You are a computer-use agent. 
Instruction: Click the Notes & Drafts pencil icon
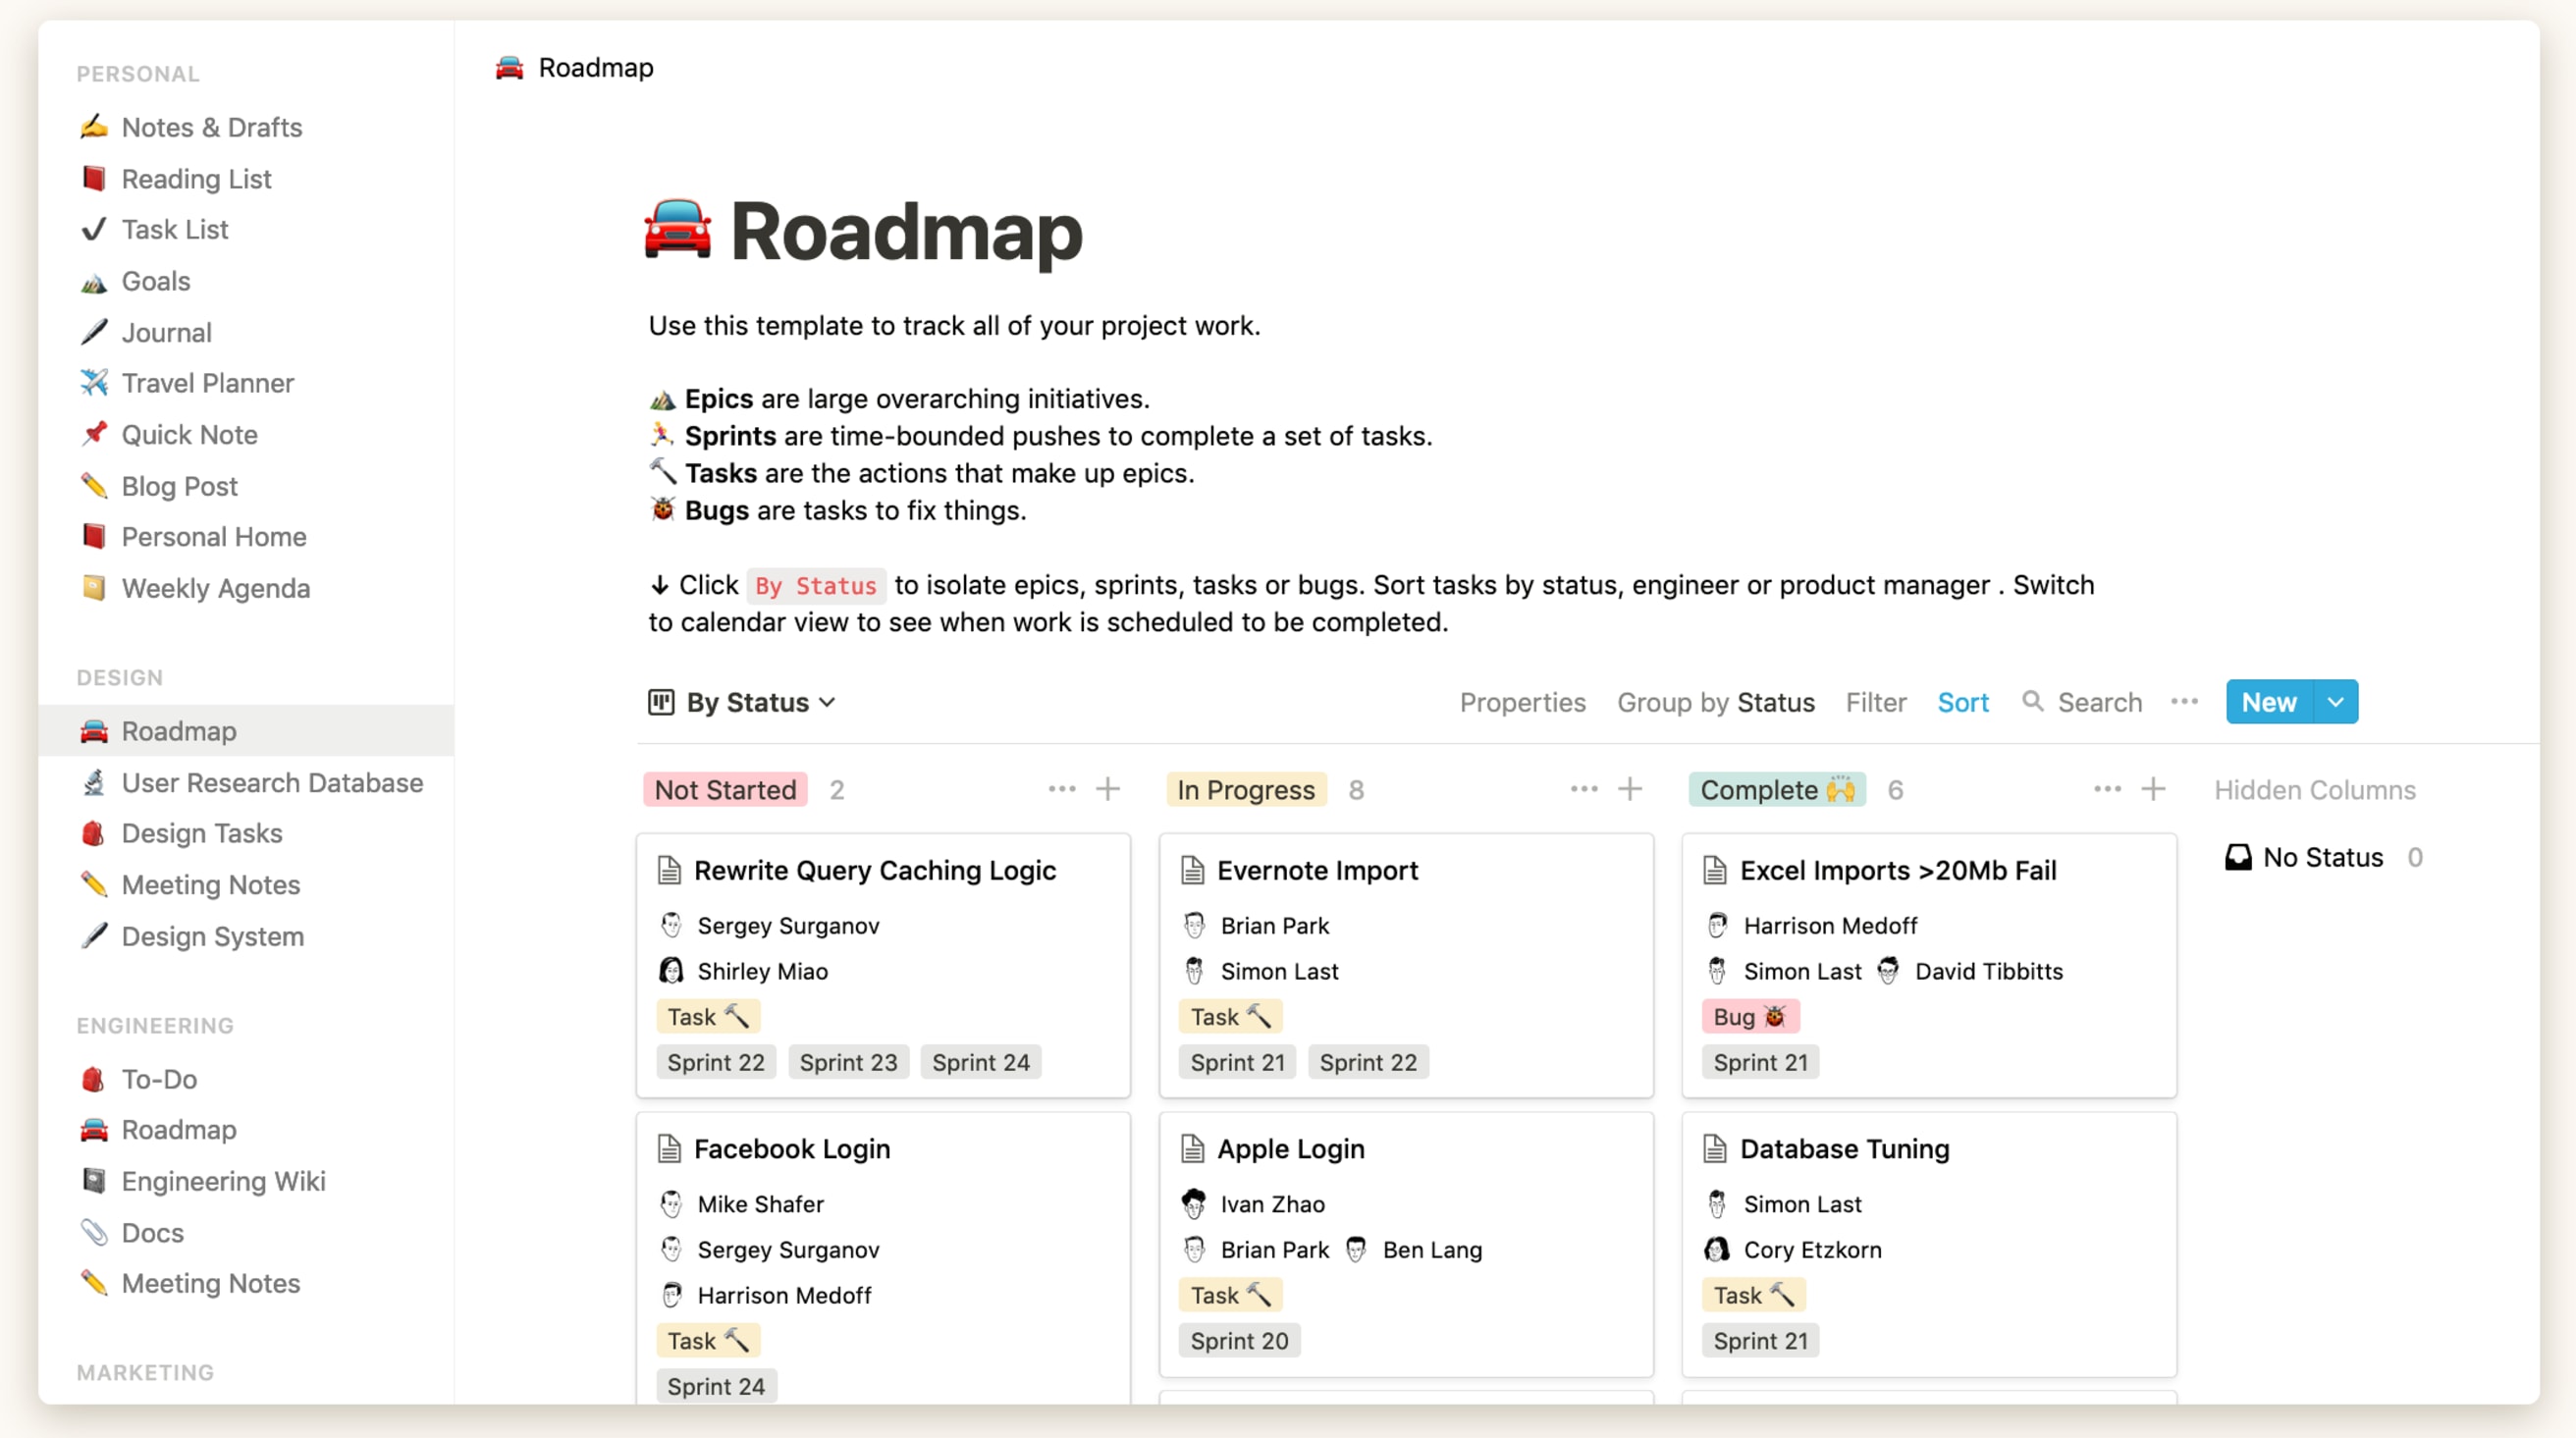coord(92,126)
